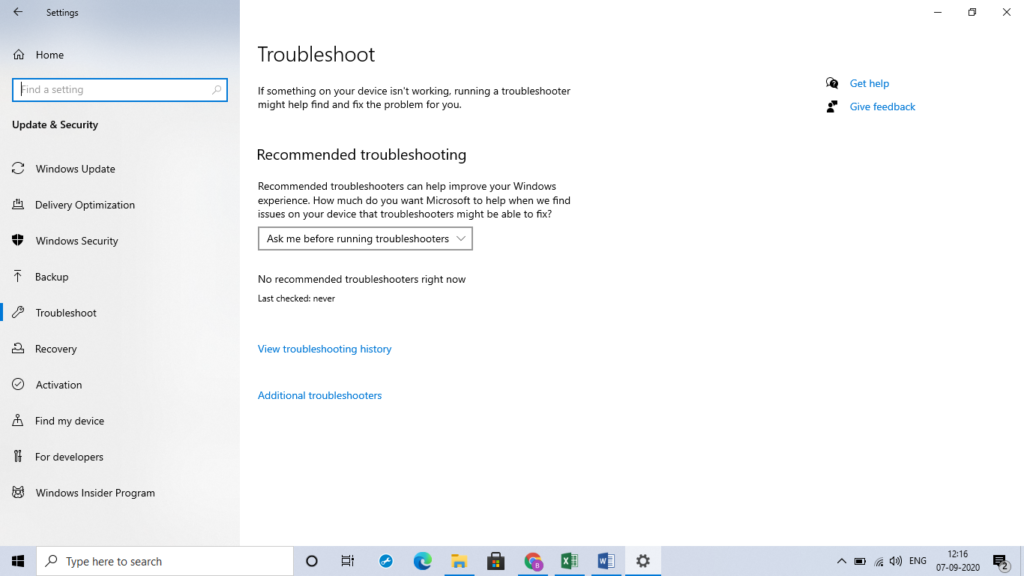Viewport: 1024px width, 576px height.
Task: Go to Settings Home
Action: point(49,55)
